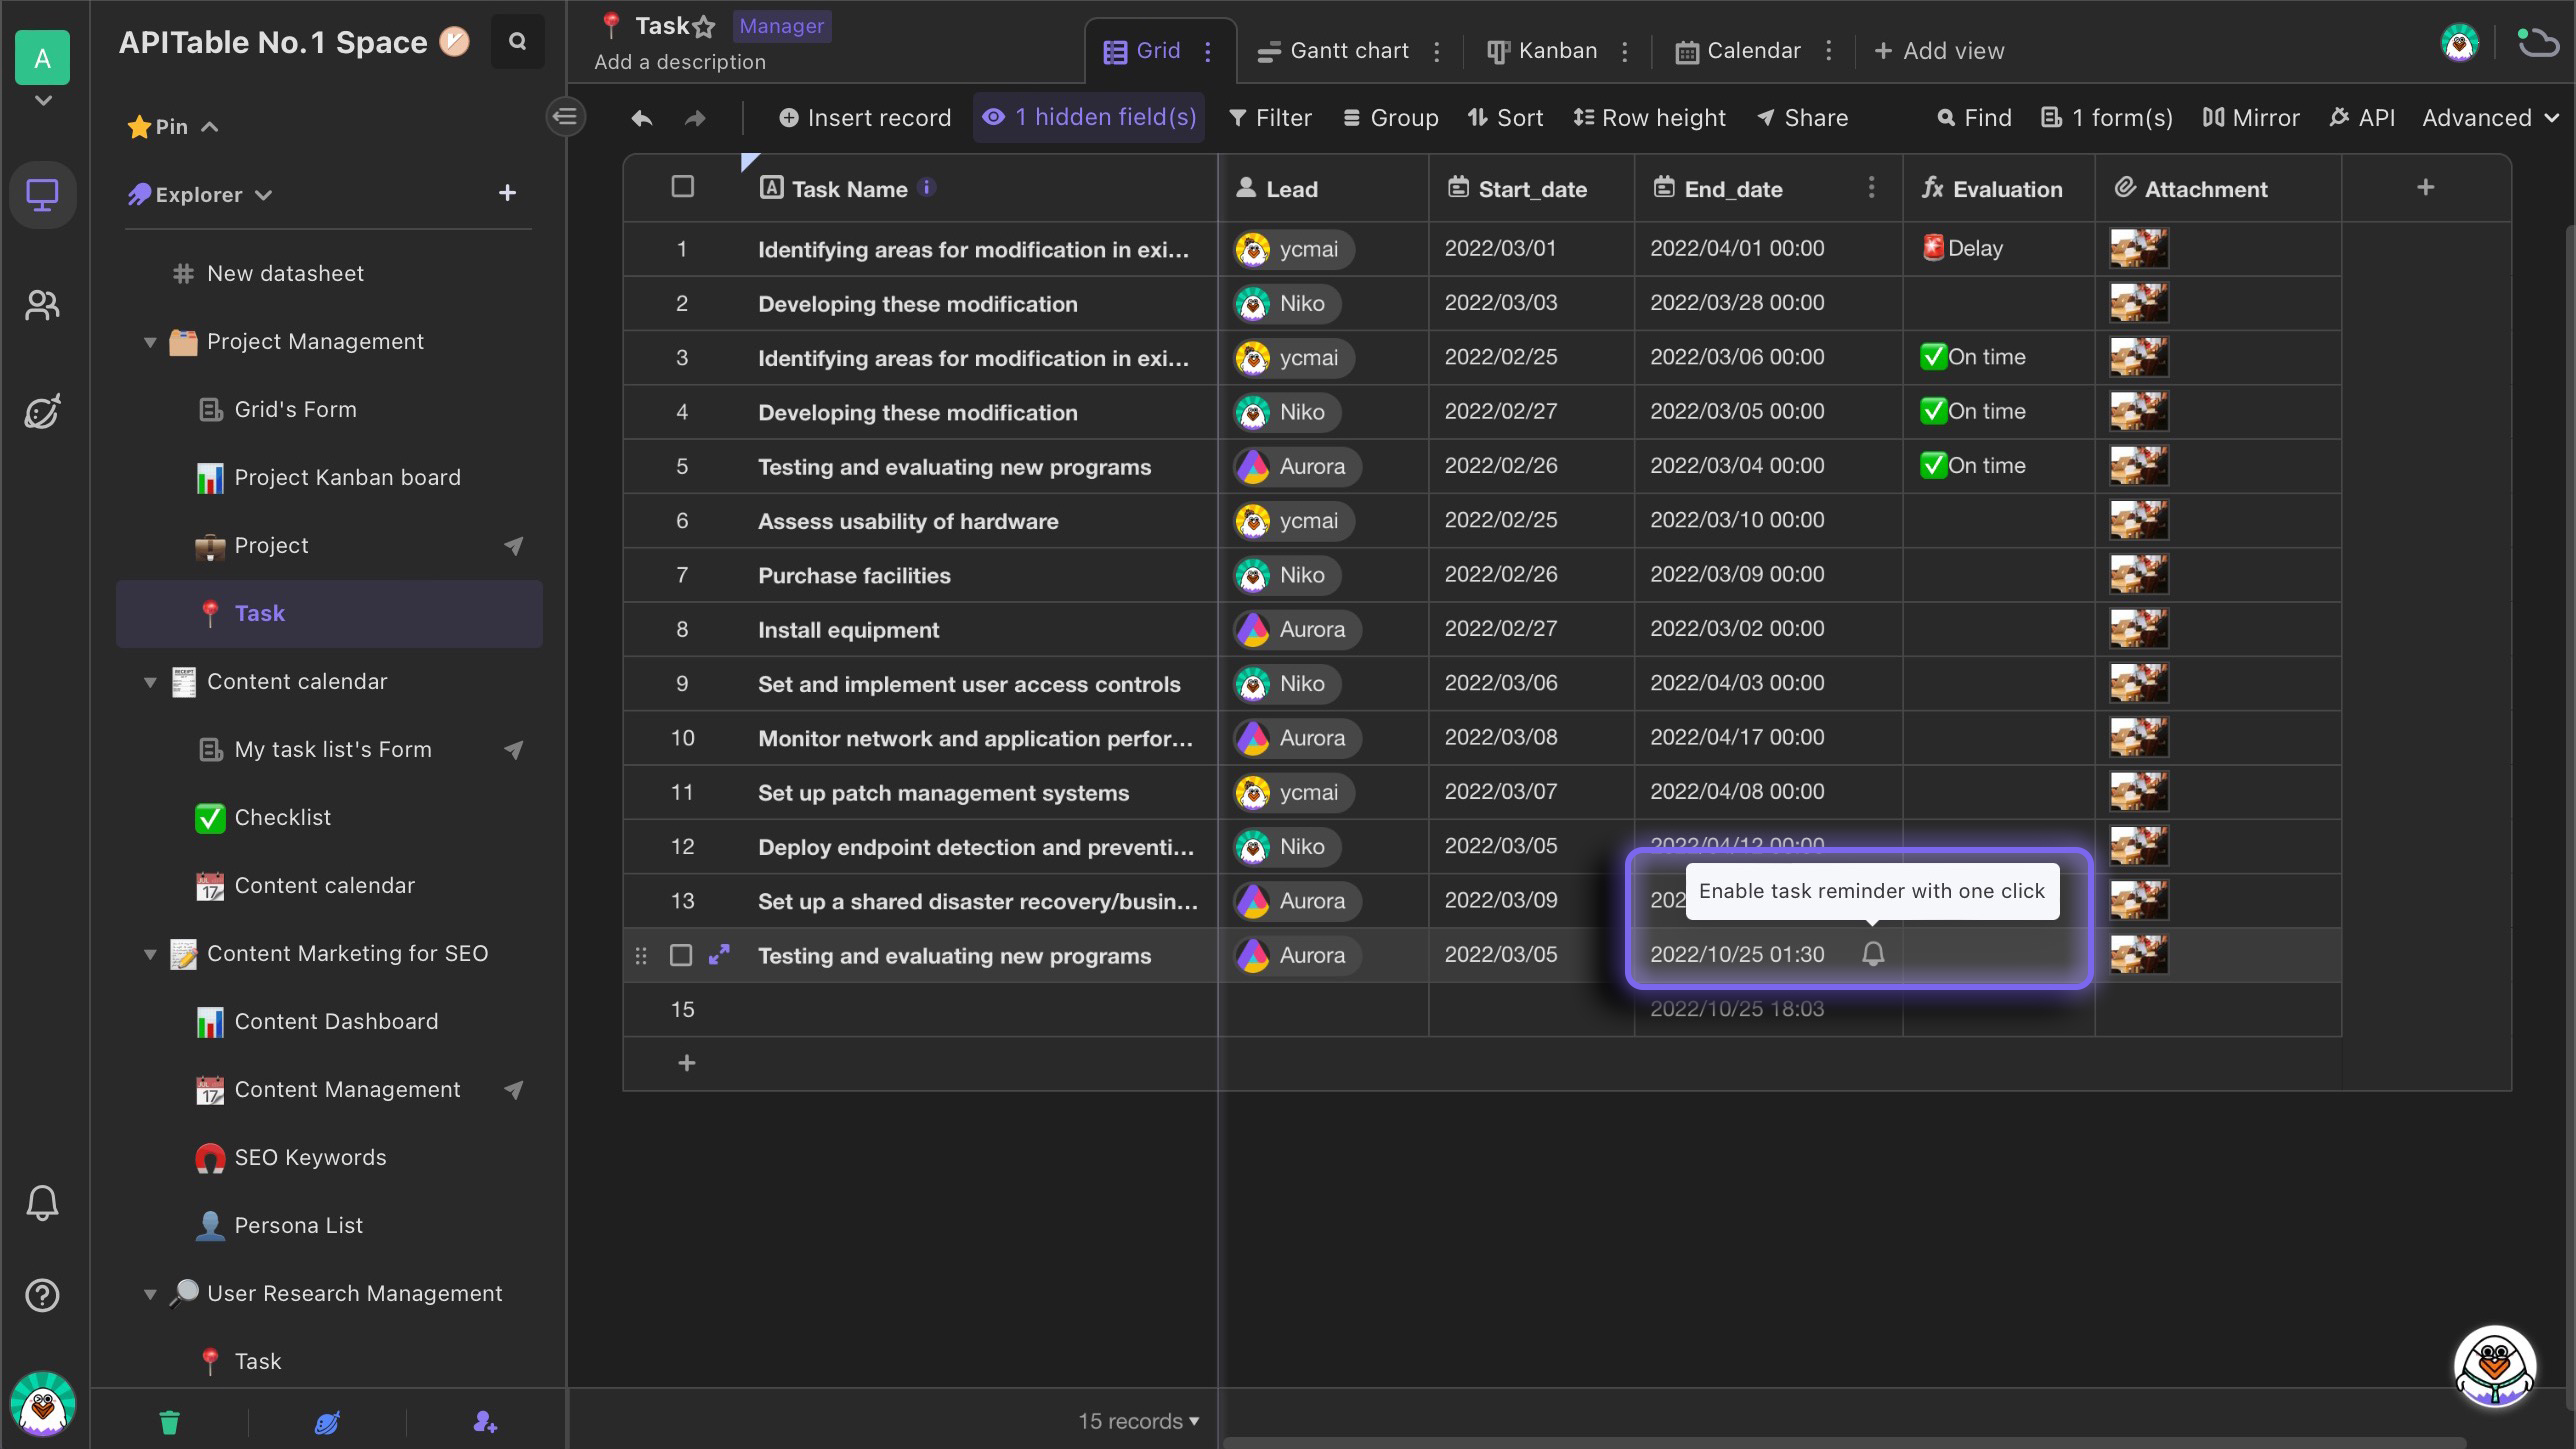
Task: Switch to the Gantt chart view tab
Action: point(1334,51)
